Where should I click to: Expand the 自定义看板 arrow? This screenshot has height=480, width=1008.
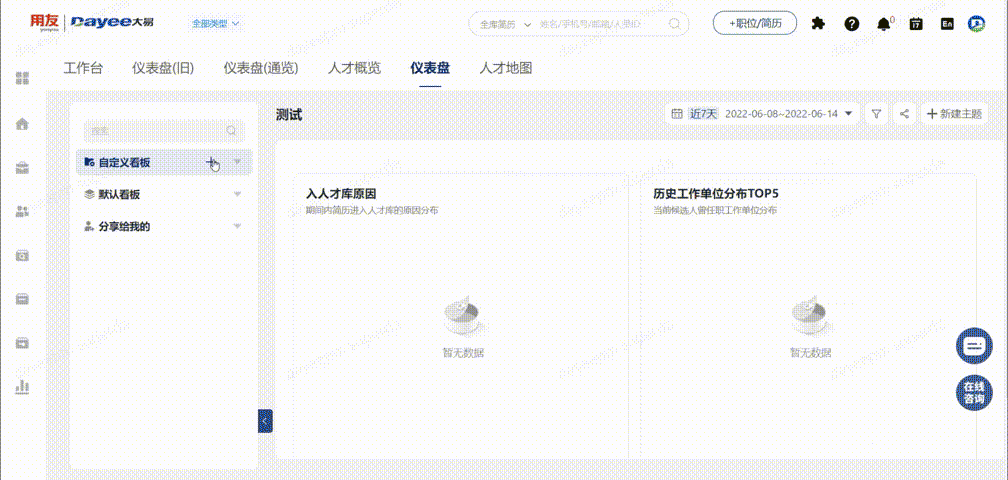[237, 162]
